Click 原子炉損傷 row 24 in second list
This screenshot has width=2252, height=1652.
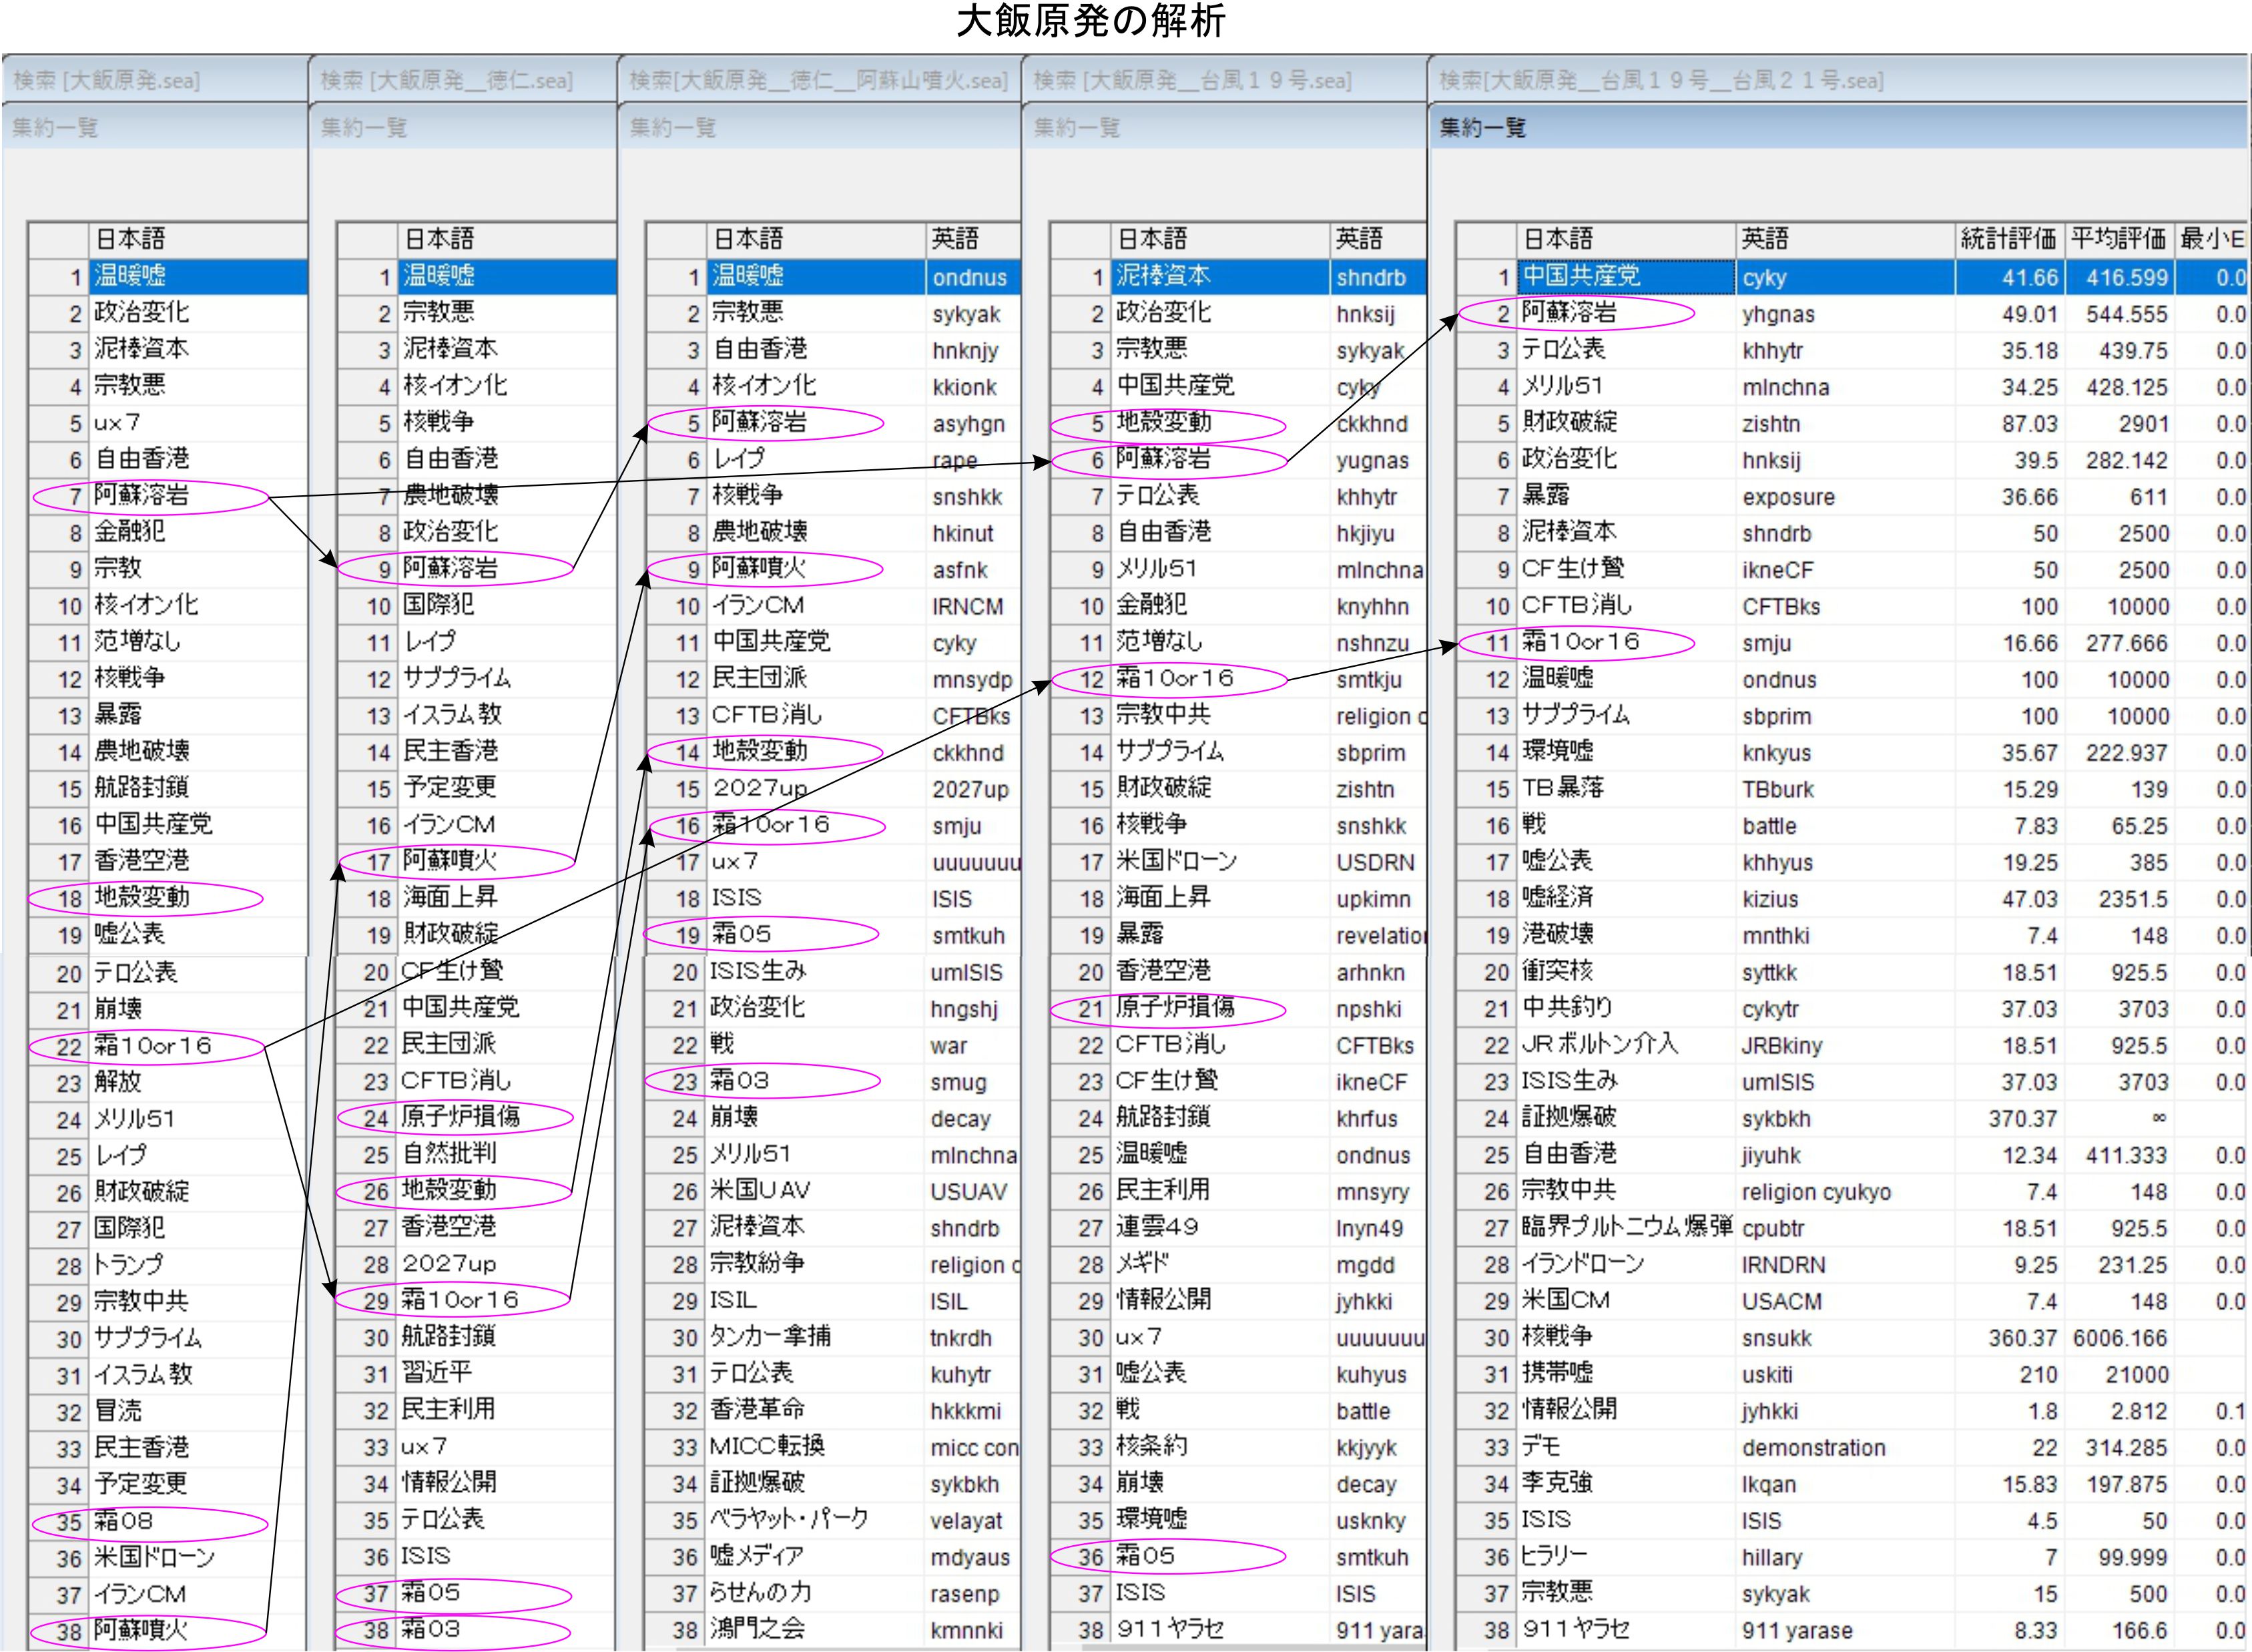click(460, 1117)
